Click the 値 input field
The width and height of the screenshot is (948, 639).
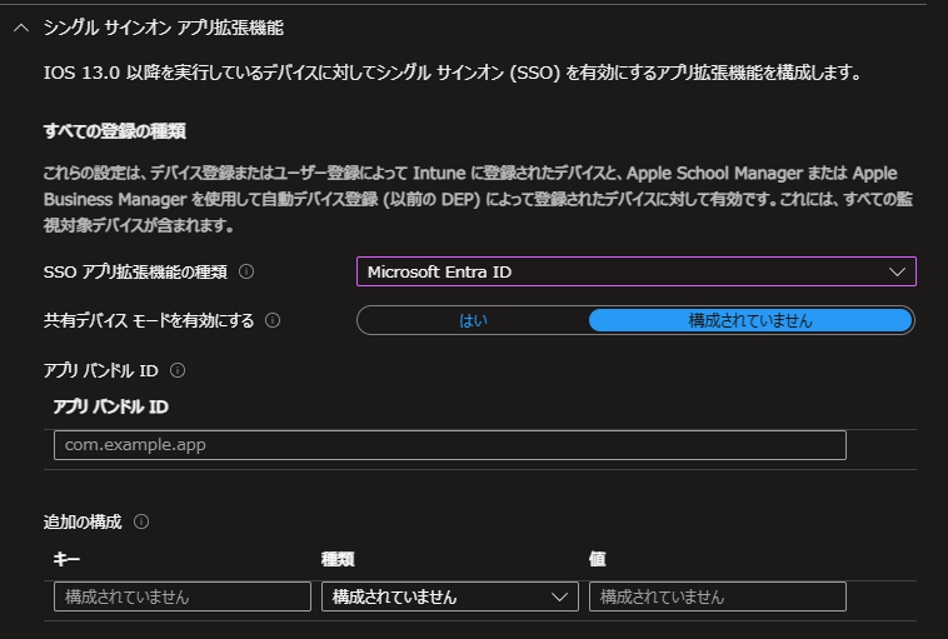(717, 597)
